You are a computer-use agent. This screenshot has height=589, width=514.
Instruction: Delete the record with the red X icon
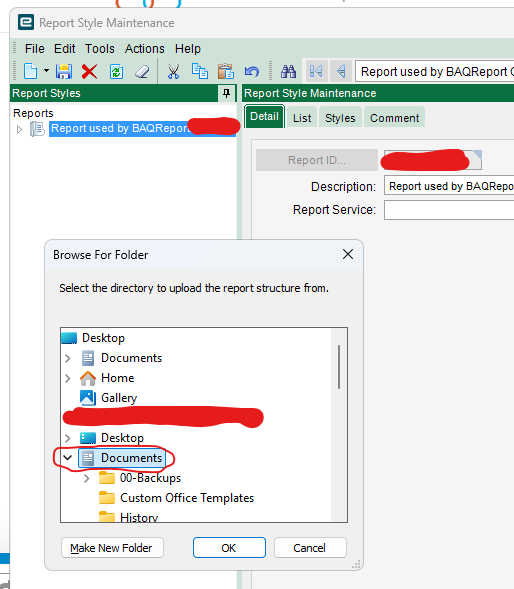point(89,71)
